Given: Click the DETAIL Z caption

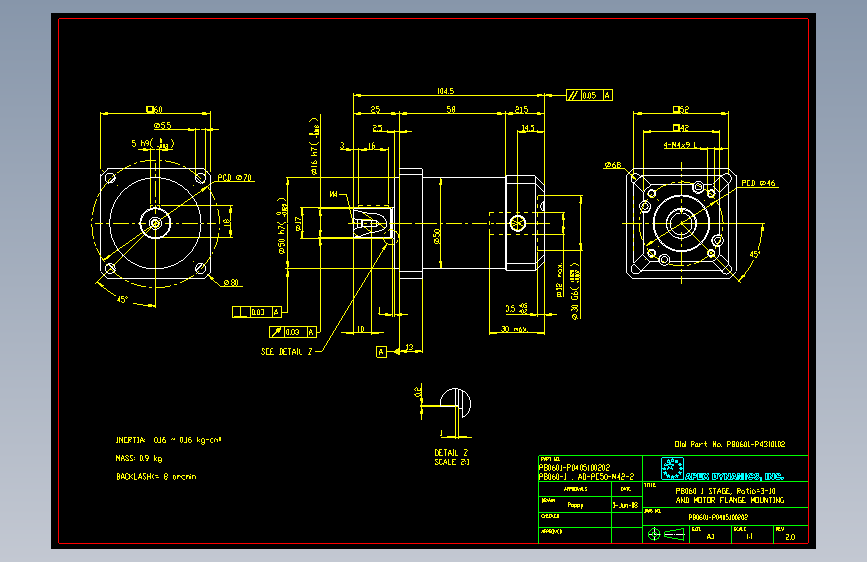Looking at the screenshot, I should (x=451, y=452).
